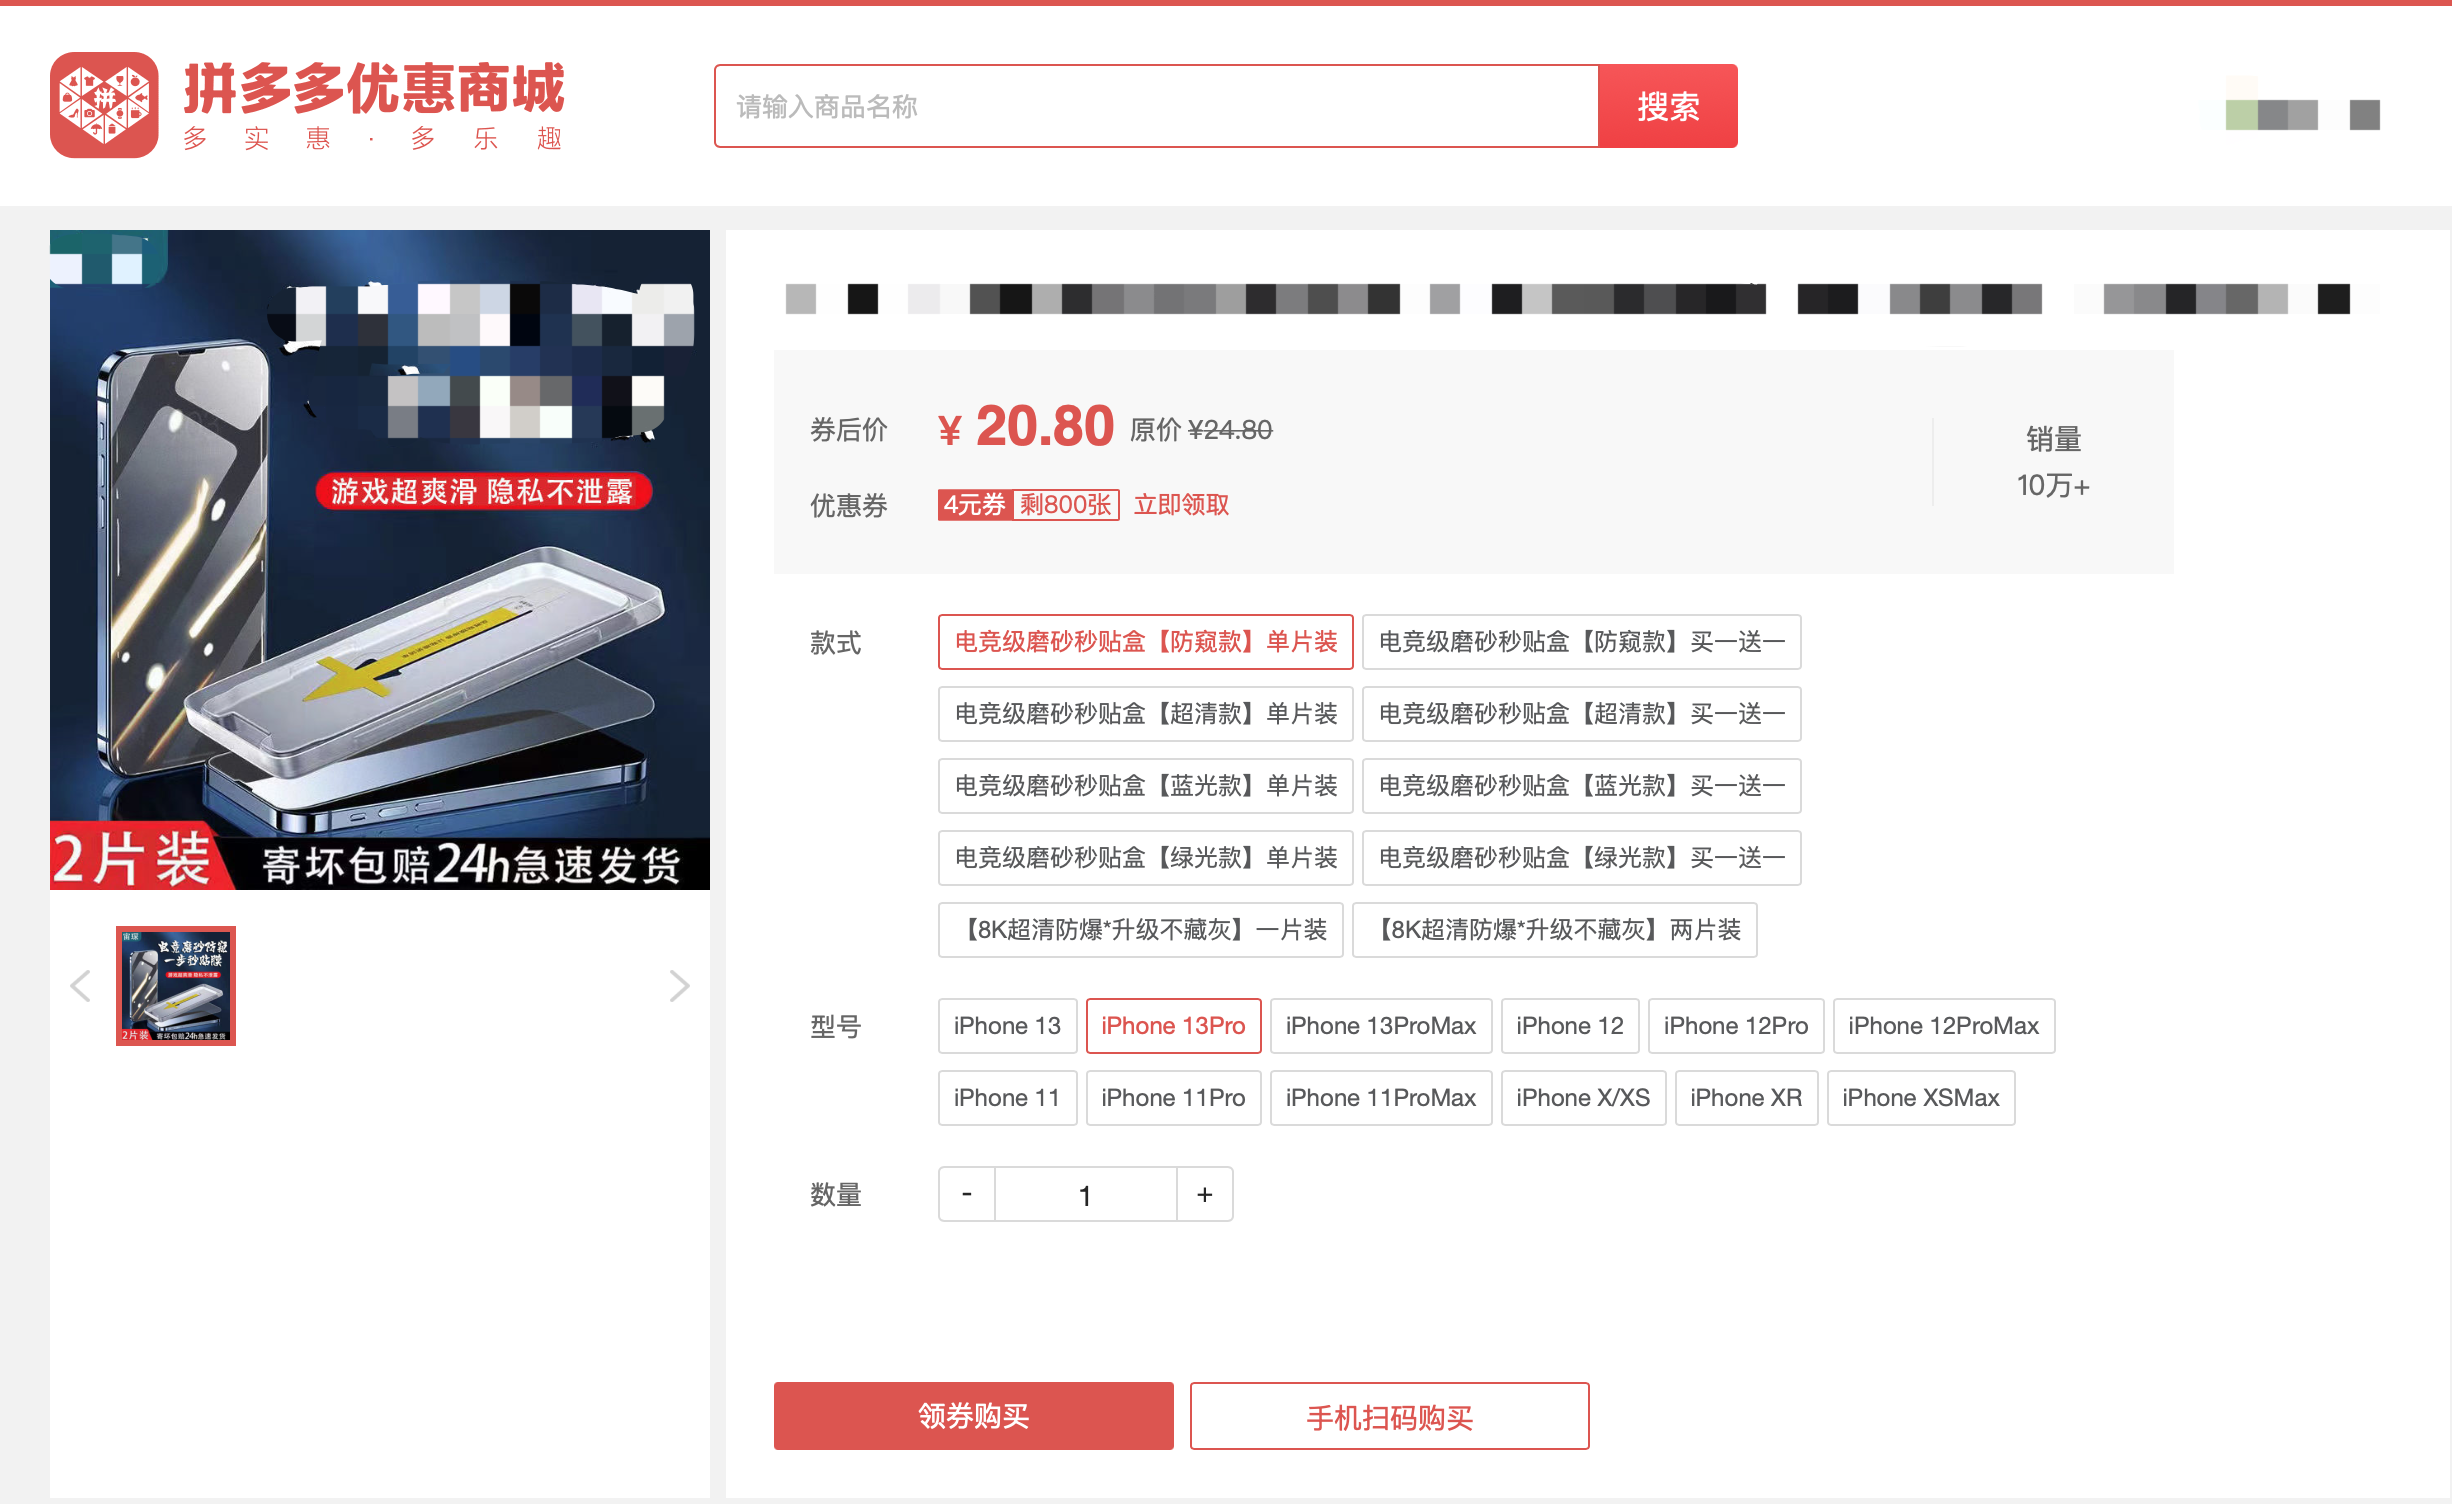Click the left arrow navigation icon
Viewport: 2452px width, 1504px height.
click(x=79, y=984)
